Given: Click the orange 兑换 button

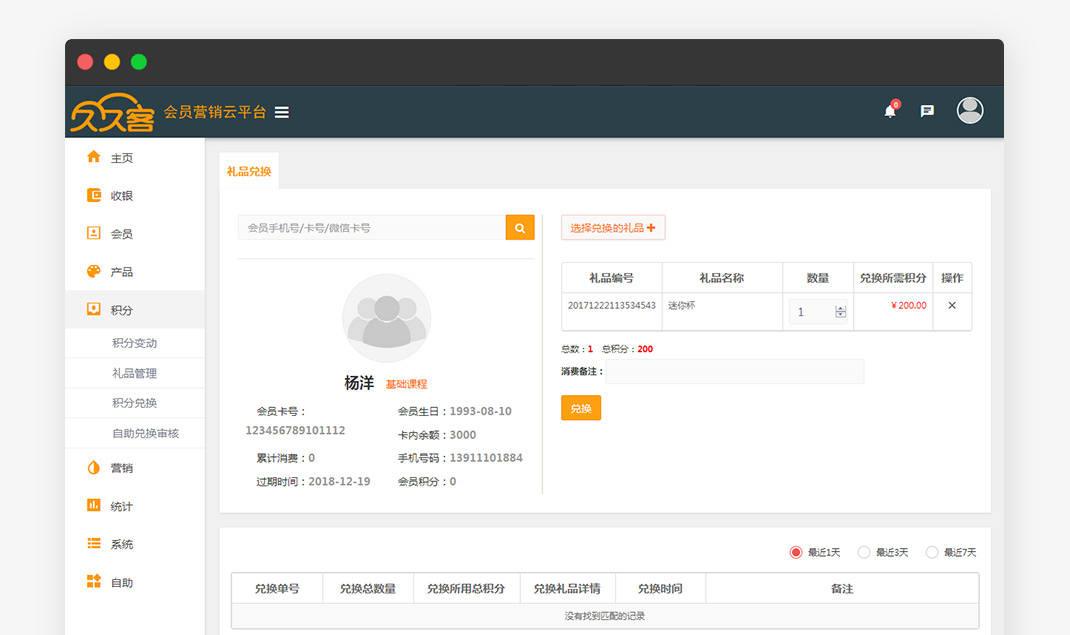Looking at the screenshot, I should [581, 408].
